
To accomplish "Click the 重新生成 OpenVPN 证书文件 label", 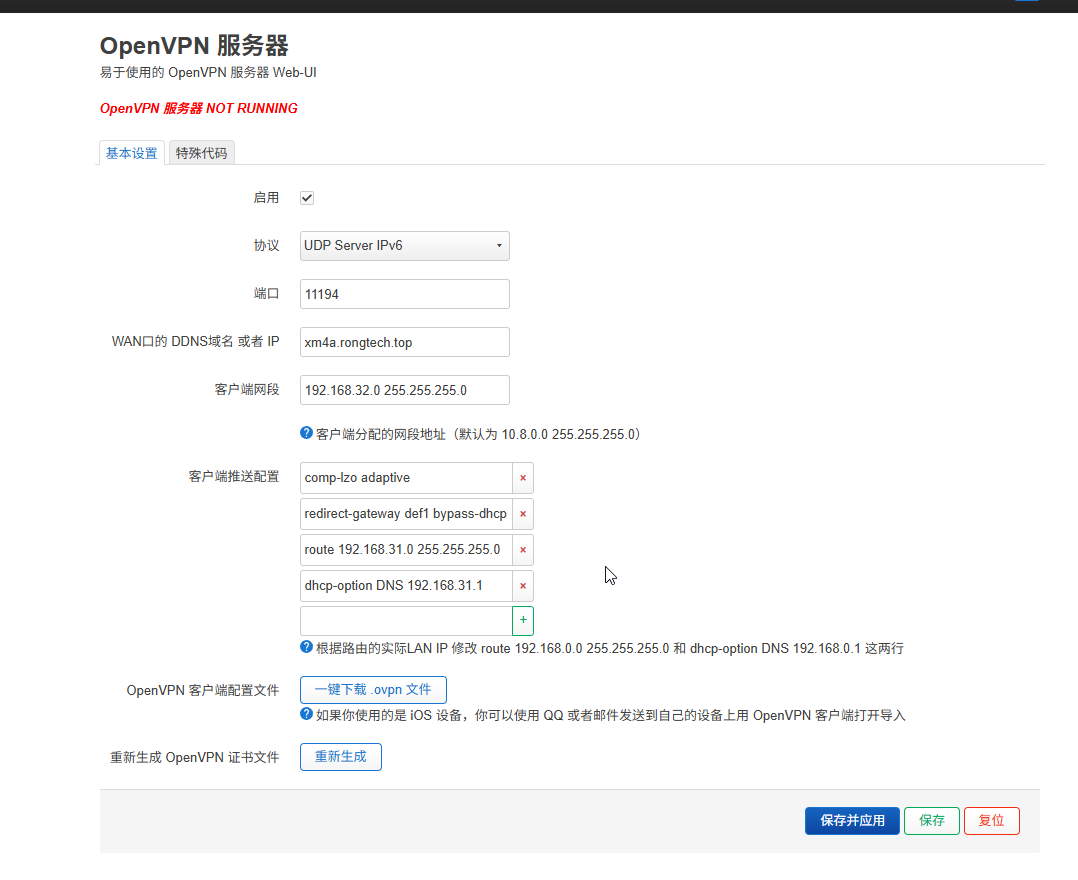I will click(195, 758).
